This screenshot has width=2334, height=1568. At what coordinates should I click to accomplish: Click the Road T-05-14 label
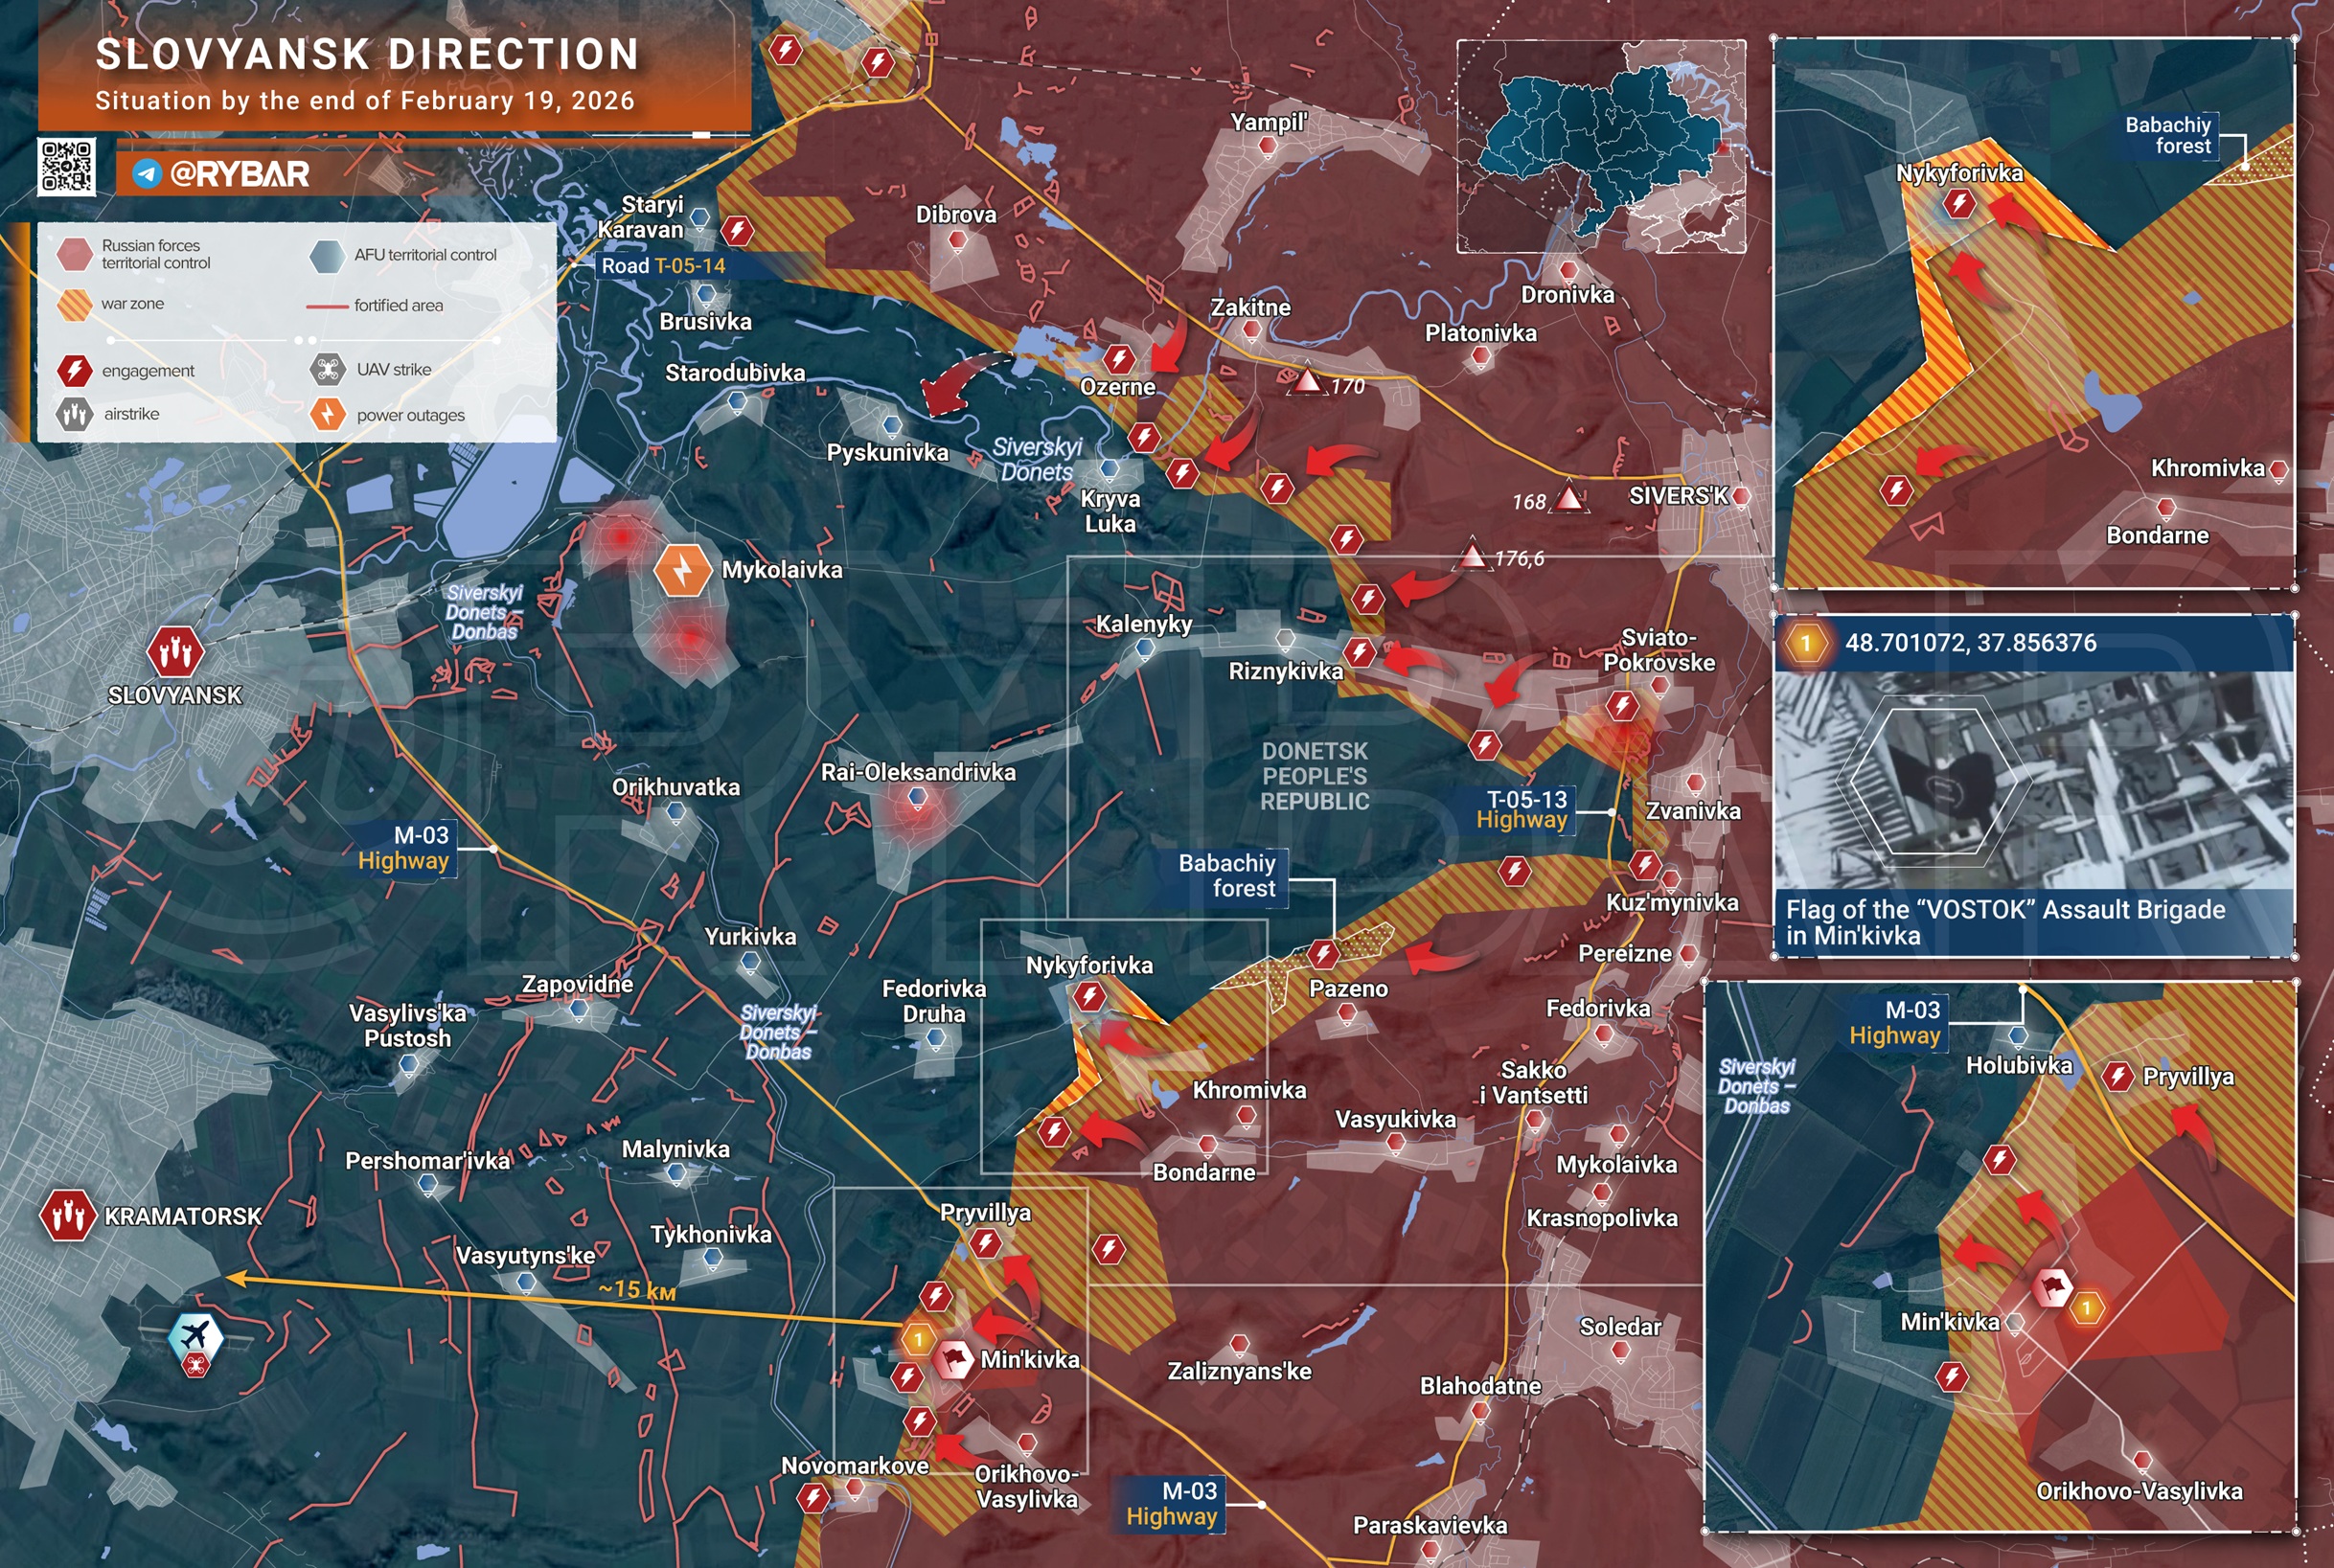[663, 266]
